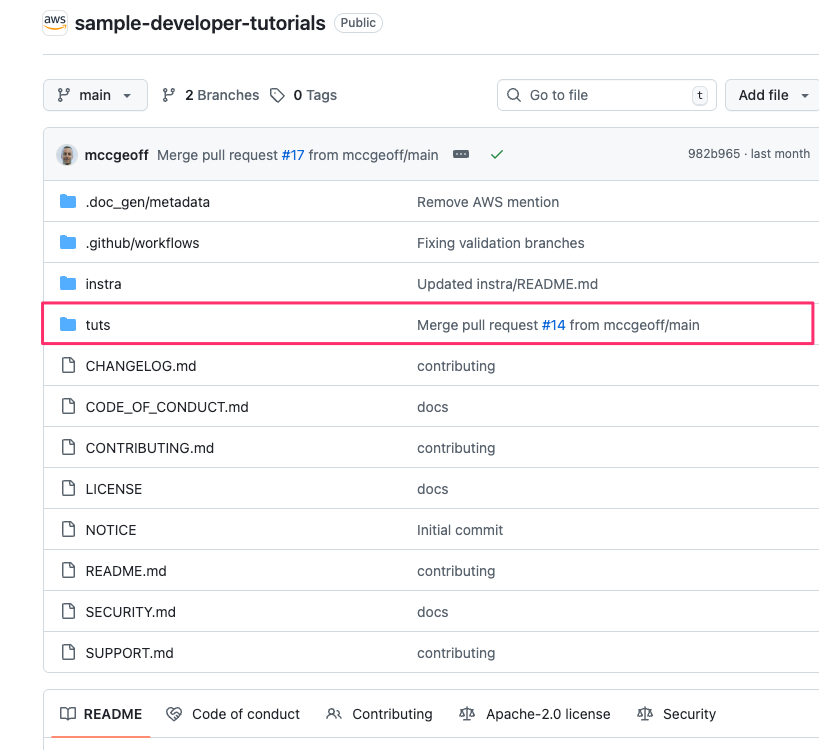Screen dimensions: 819x750
Task: Open CONTRIBUTING.md file
Action: pyautogui.click(x=150, y=448)
